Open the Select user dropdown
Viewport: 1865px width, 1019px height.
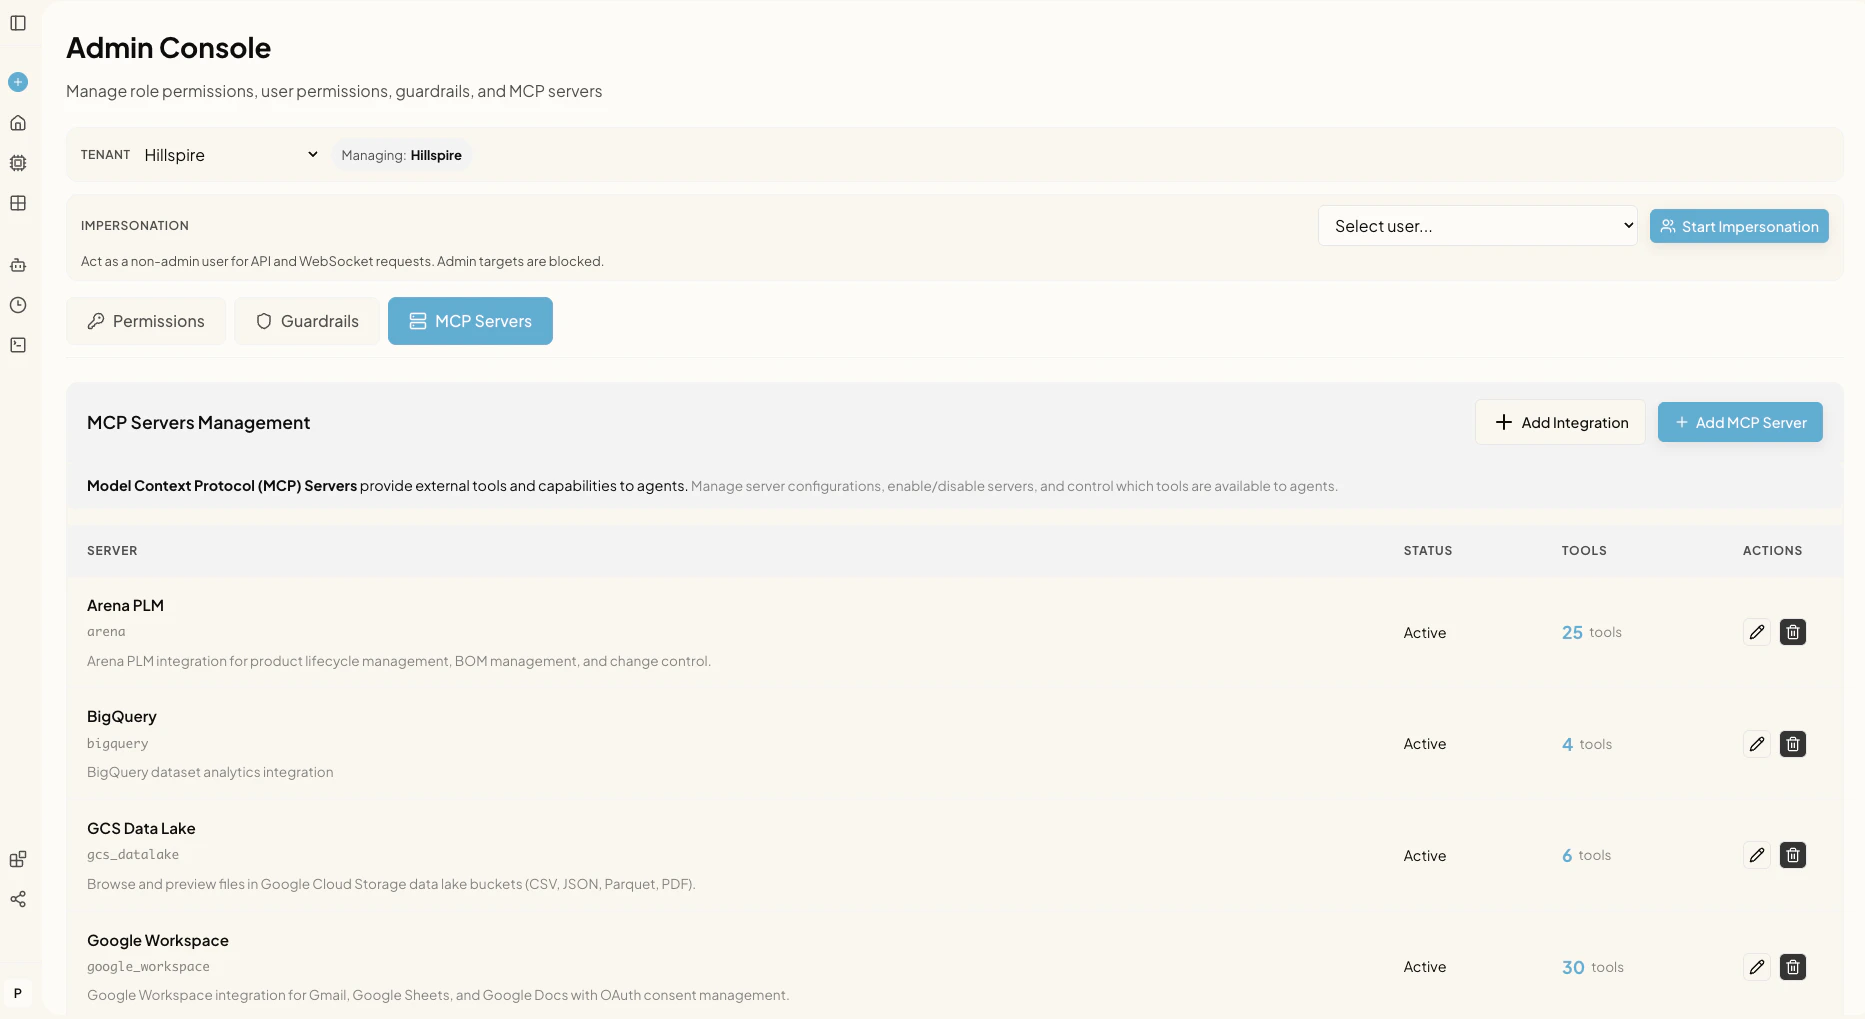pos(1478,226)
